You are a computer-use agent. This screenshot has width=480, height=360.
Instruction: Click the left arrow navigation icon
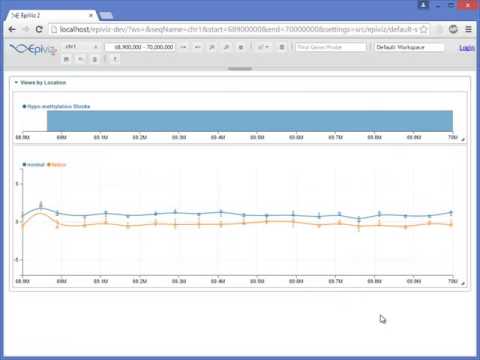197,47
